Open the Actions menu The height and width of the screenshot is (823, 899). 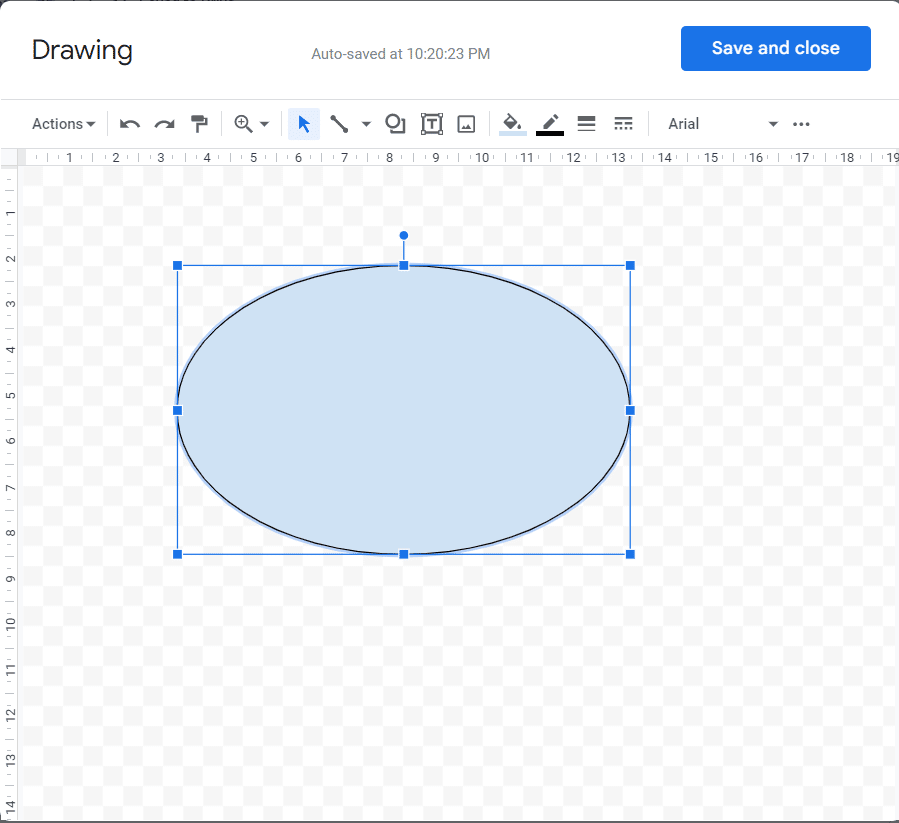[63, 124]
